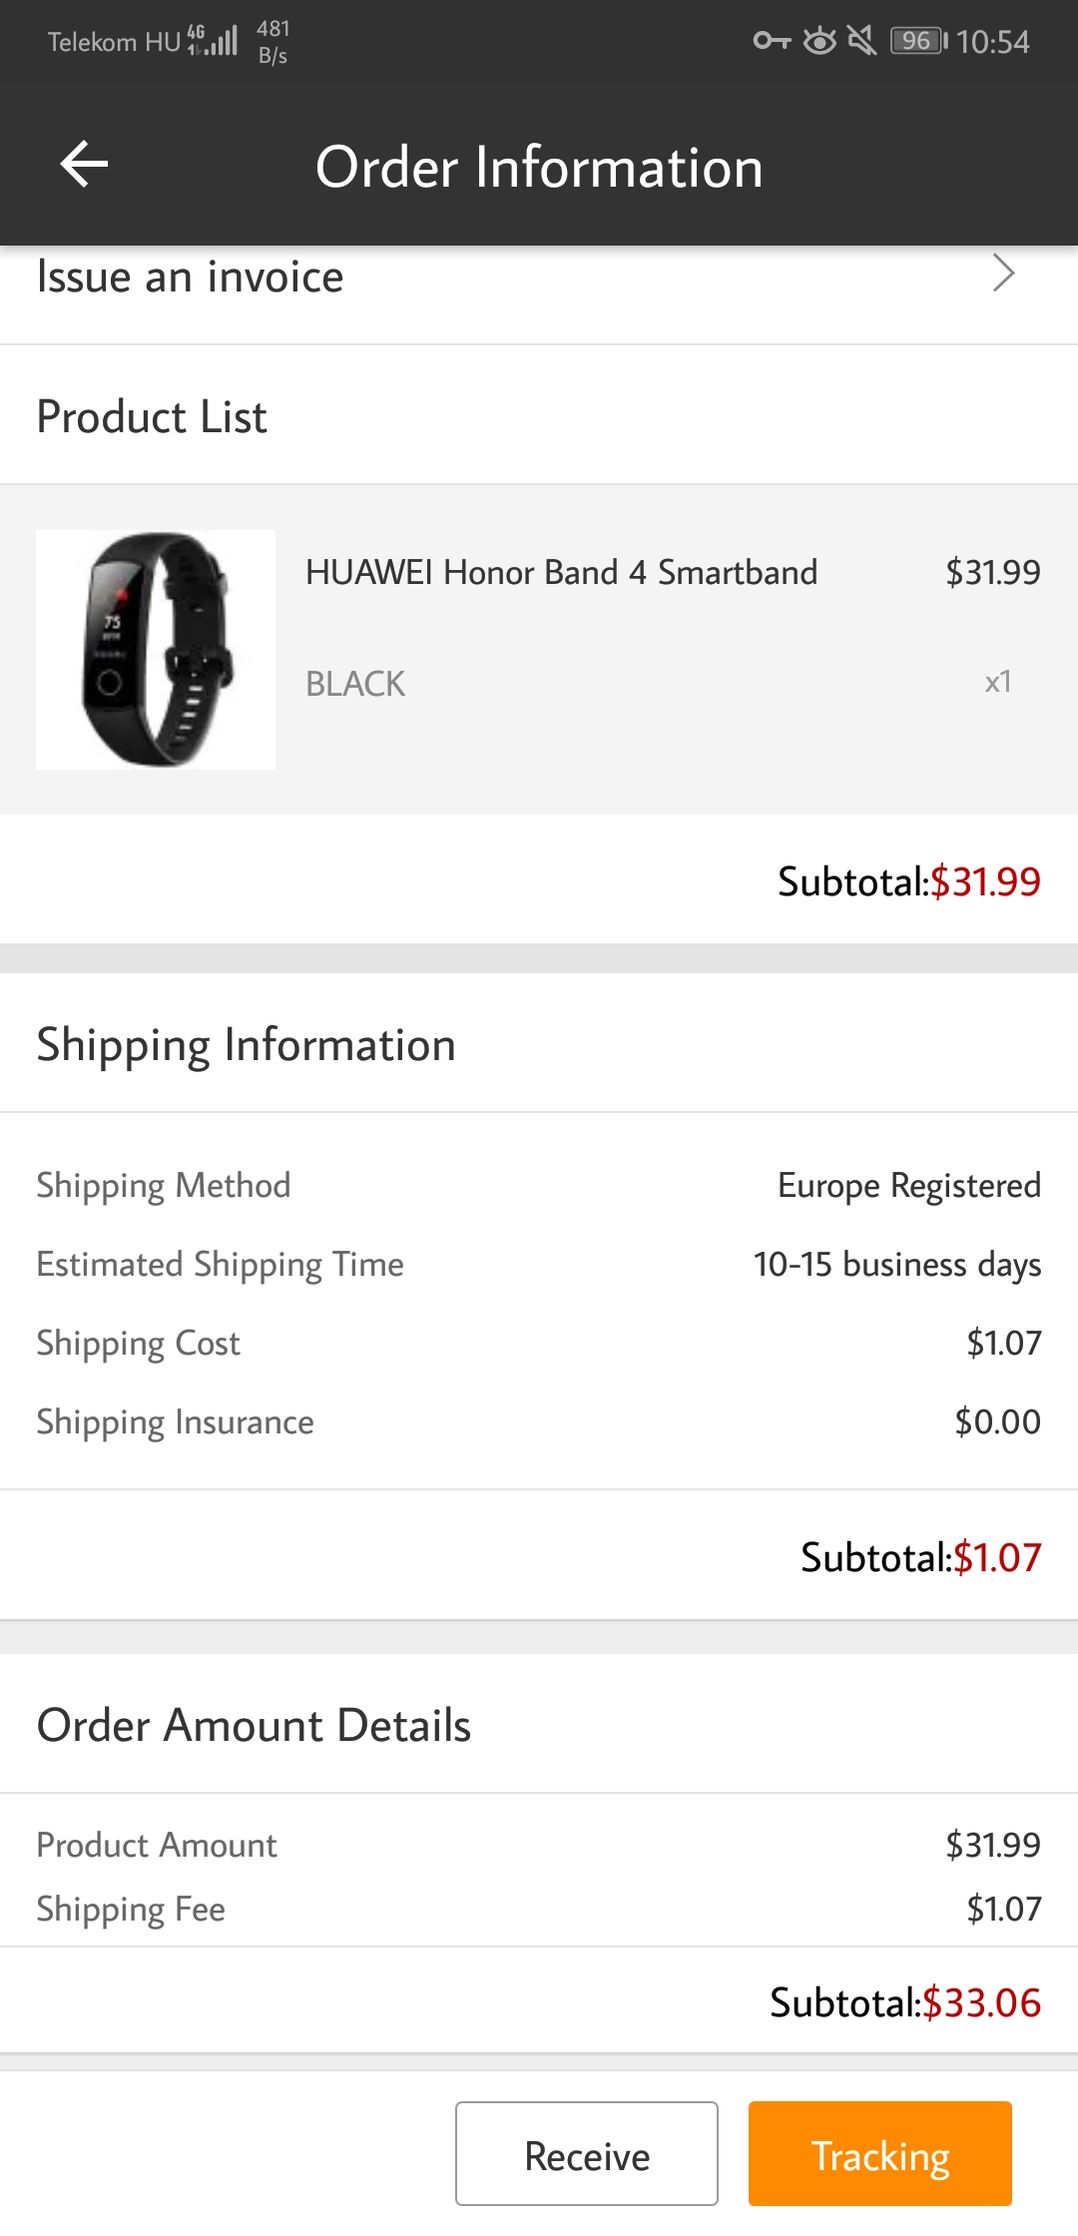Tap the Order Information page title
Screen dimensions: 1078x2236
[539, 167]
